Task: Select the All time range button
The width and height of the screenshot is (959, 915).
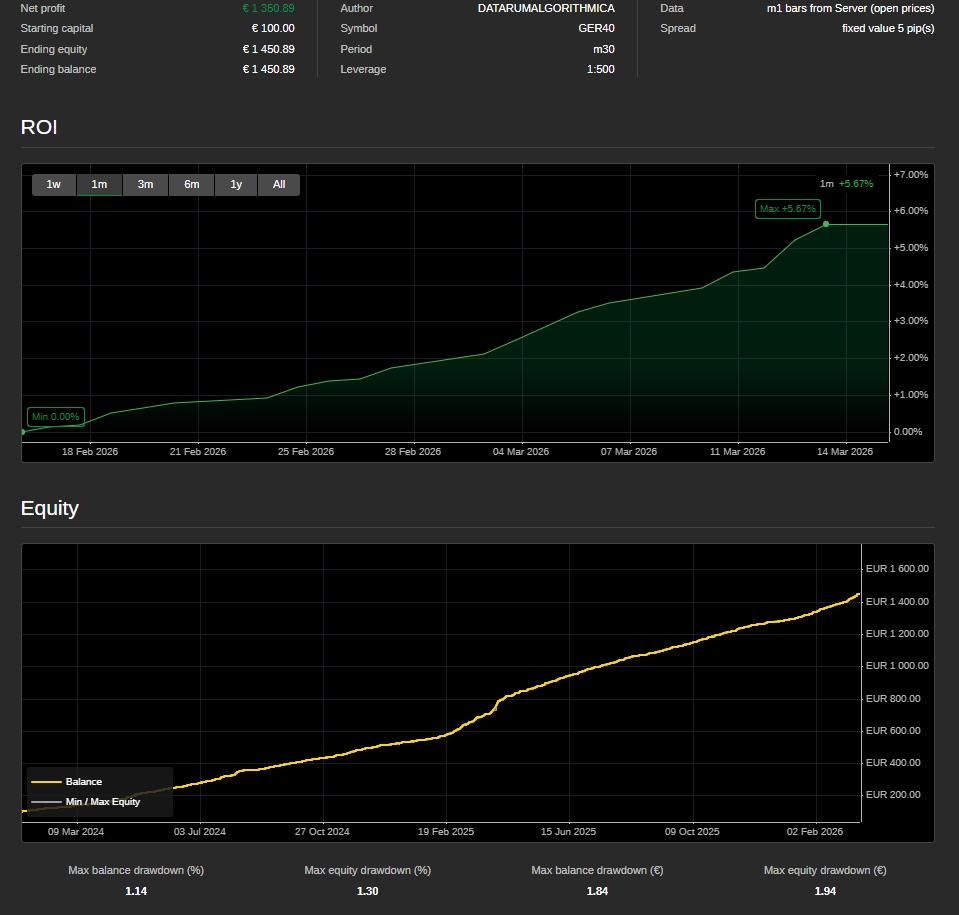Action: point(279,184)
